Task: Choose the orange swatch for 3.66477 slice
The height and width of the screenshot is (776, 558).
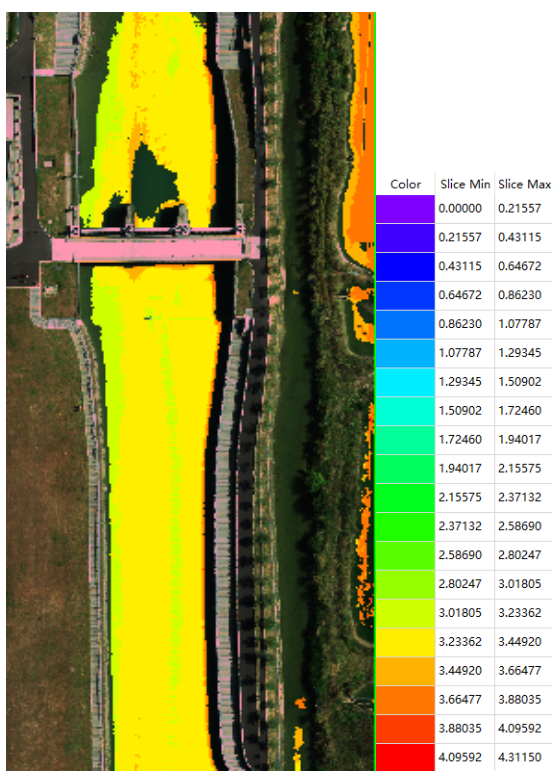Action: click(x=405, y=700)
